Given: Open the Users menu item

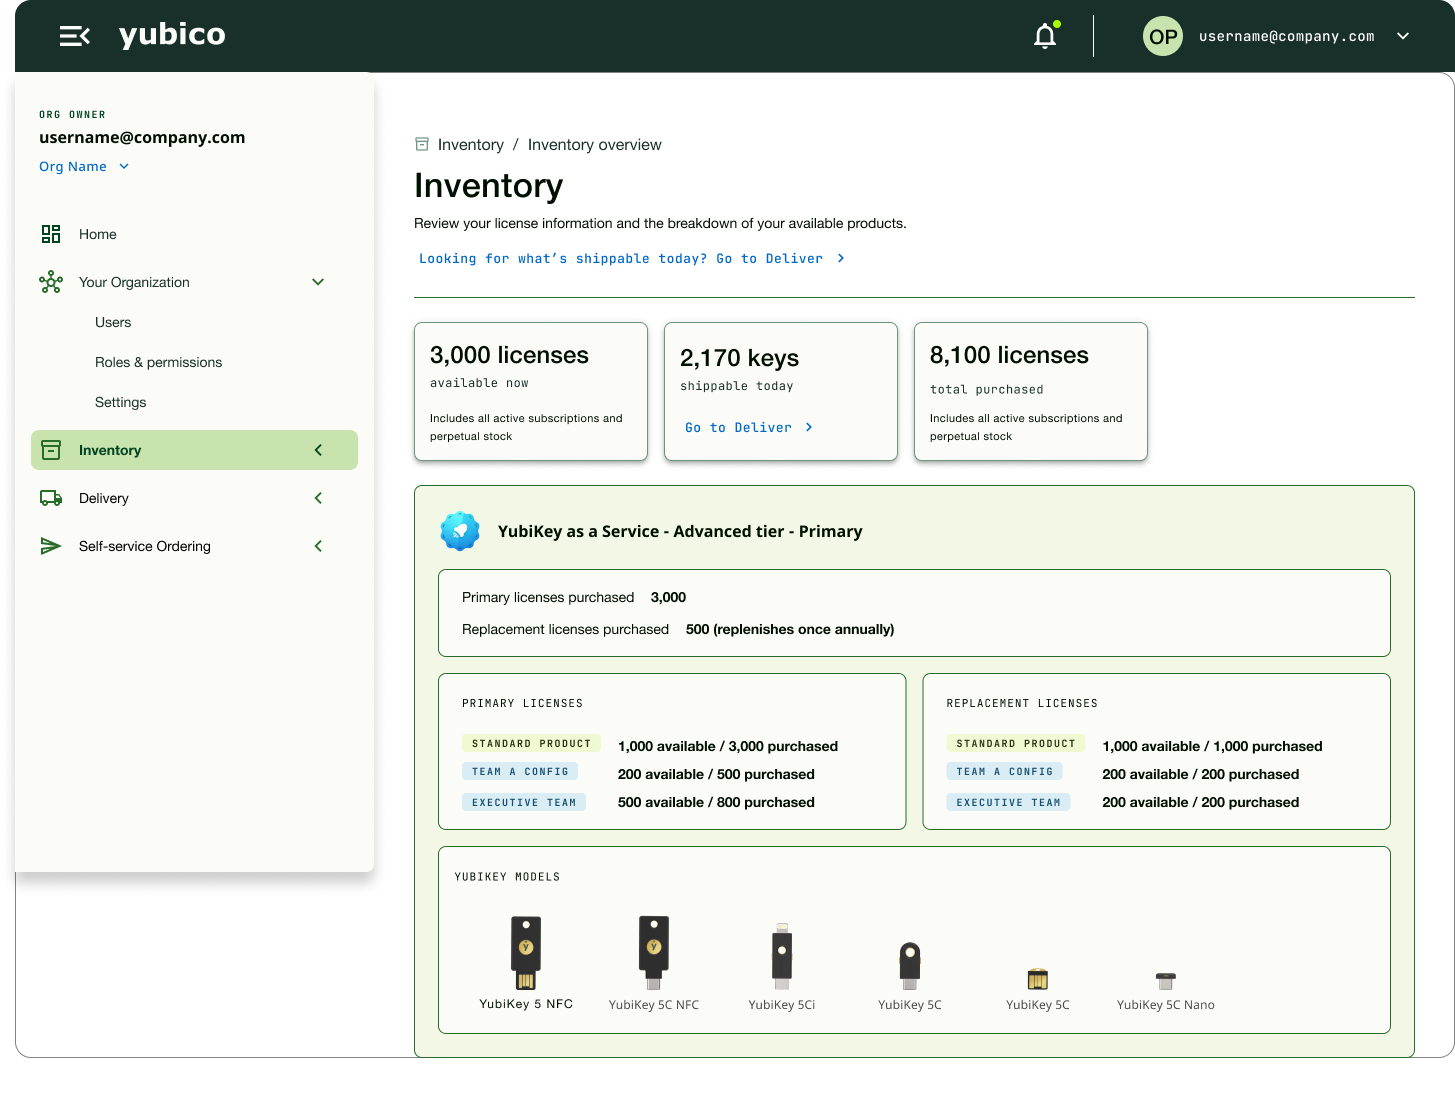Looking at the screenshot, I should tap(113, 322).
